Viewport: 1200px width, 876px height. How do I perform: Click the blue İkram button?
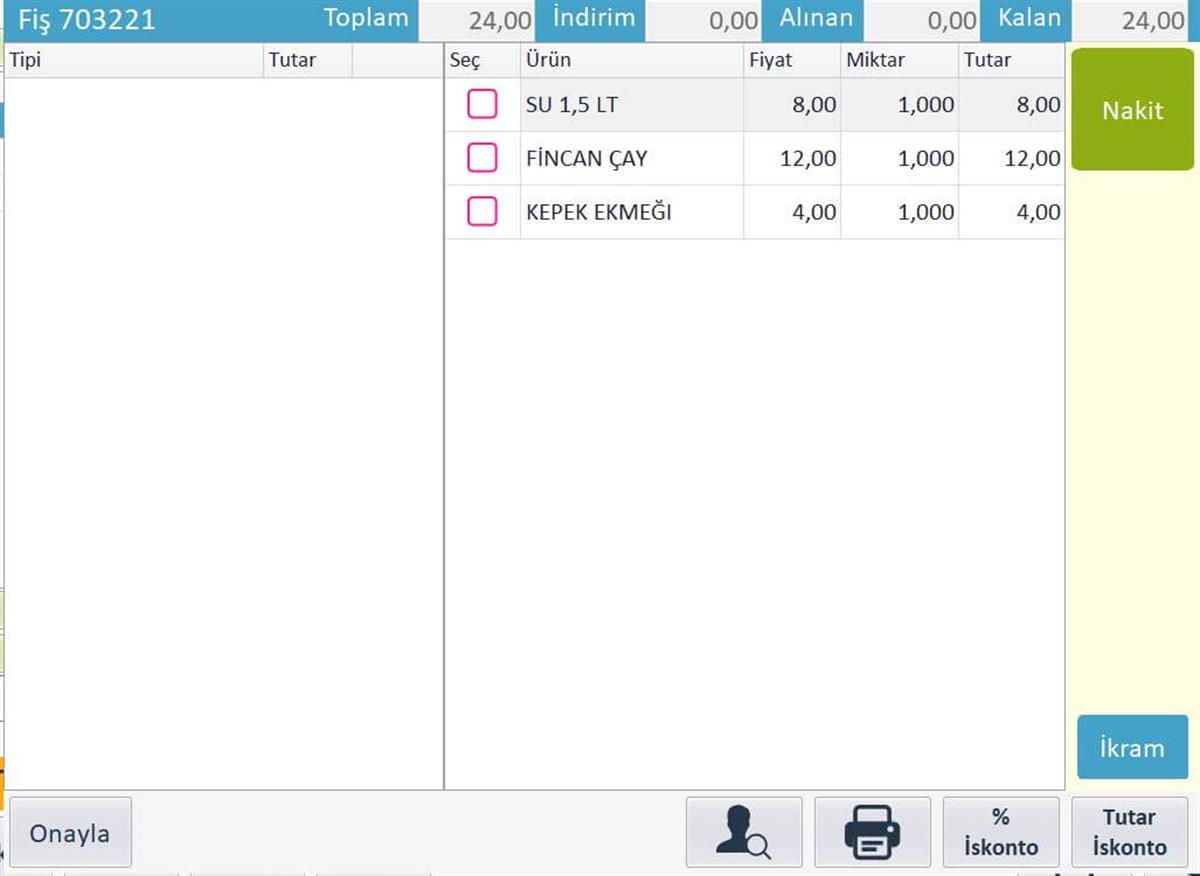pos(1132,747)
